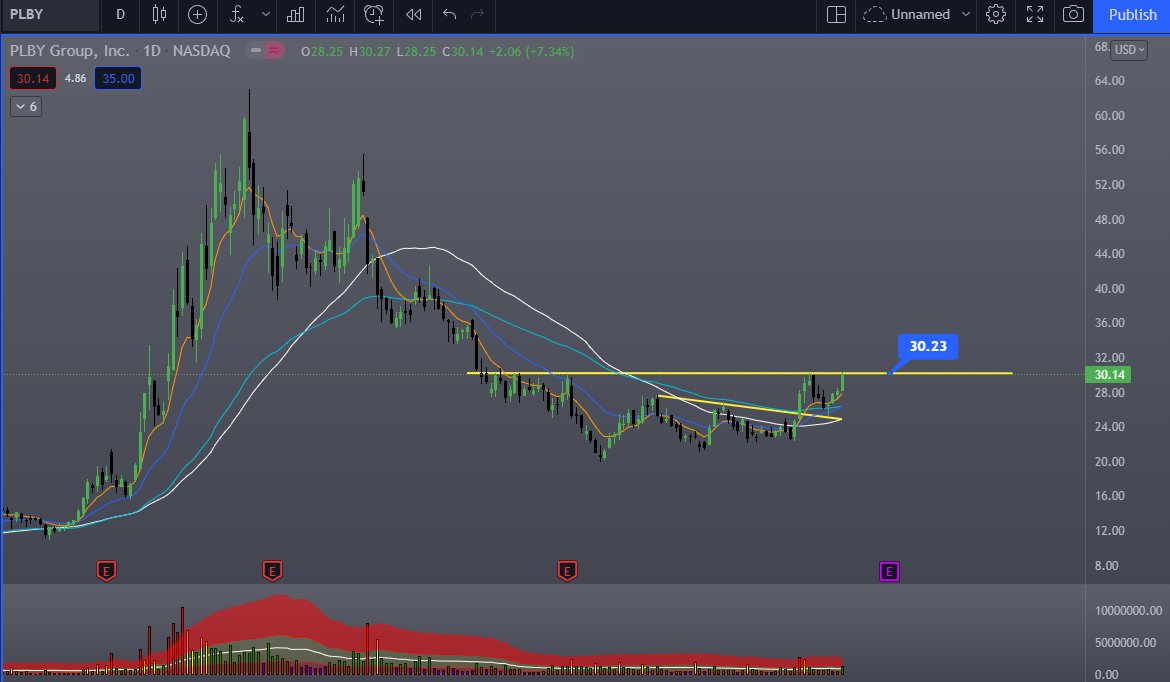Click the 5000000.00 volume scale label
Image resolution: width=1170 pixels, height=682 pixels.
pos(1125,642)
